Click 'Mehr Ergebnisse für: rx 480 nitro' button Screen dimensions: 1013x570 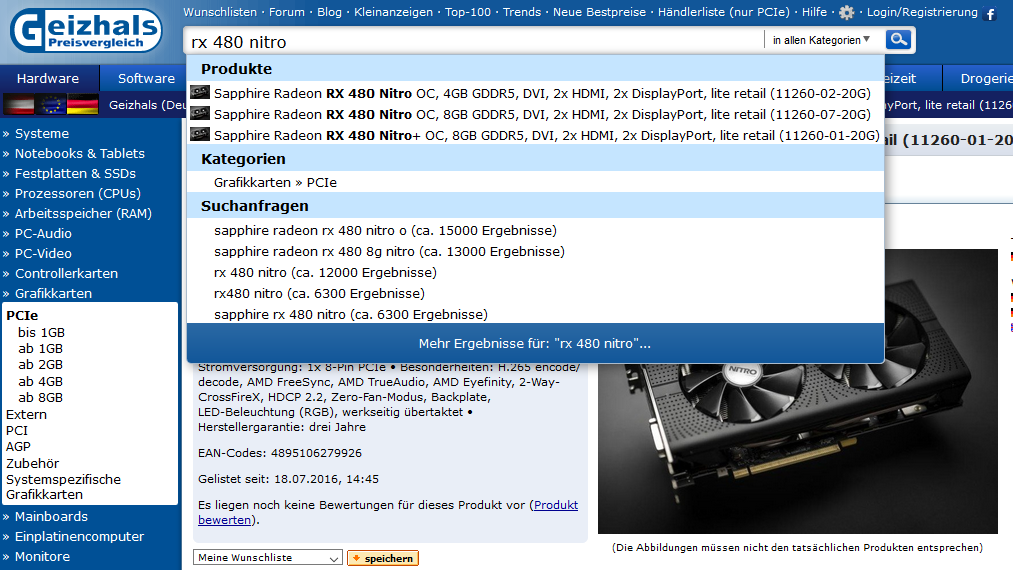pos(535,344)
